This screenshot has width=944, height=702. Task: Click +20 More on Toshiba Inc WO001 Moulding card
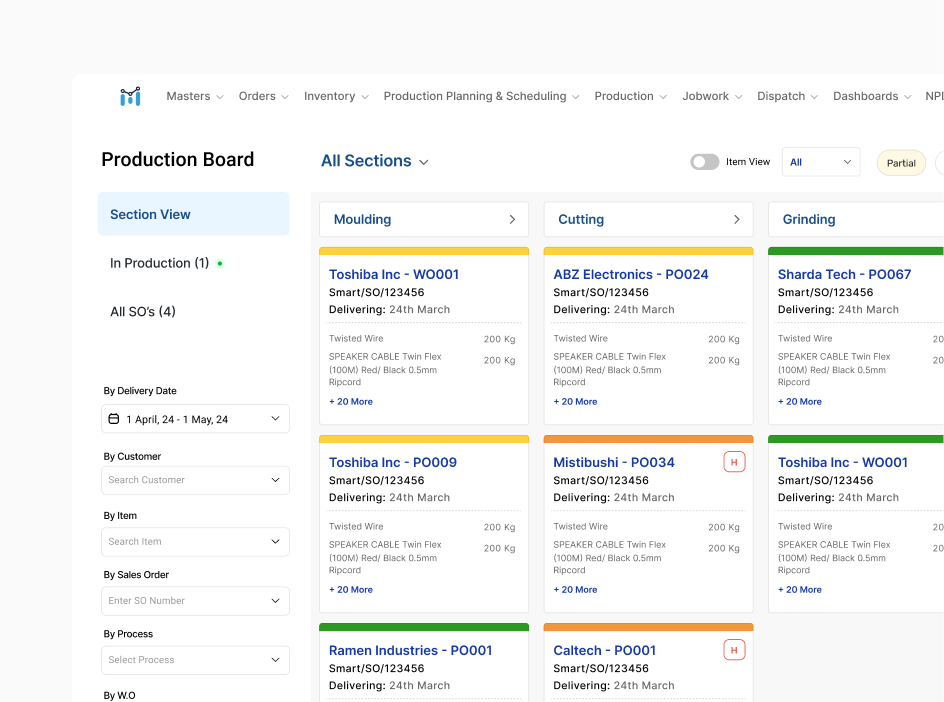click(x=351, y=402)
